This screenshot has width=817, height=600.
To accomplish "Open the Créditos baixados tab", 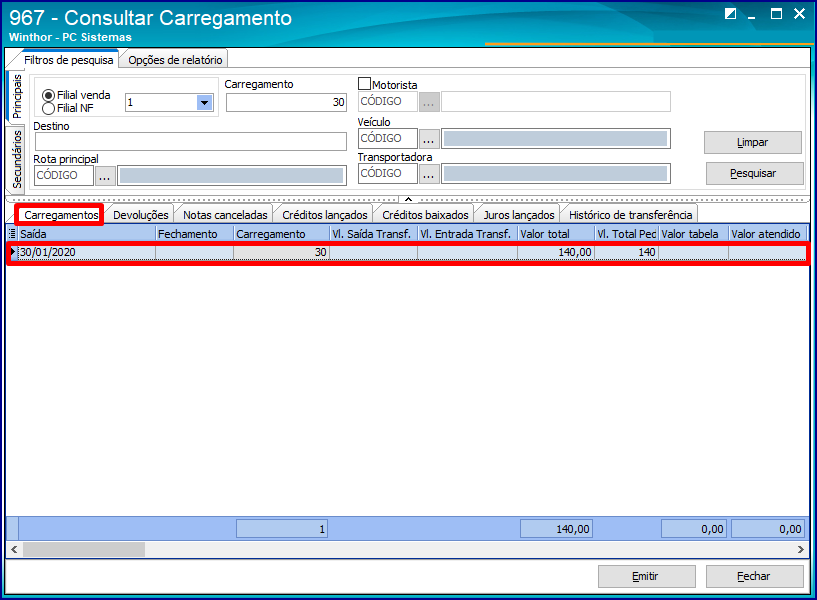I will [x=425, y=215].
